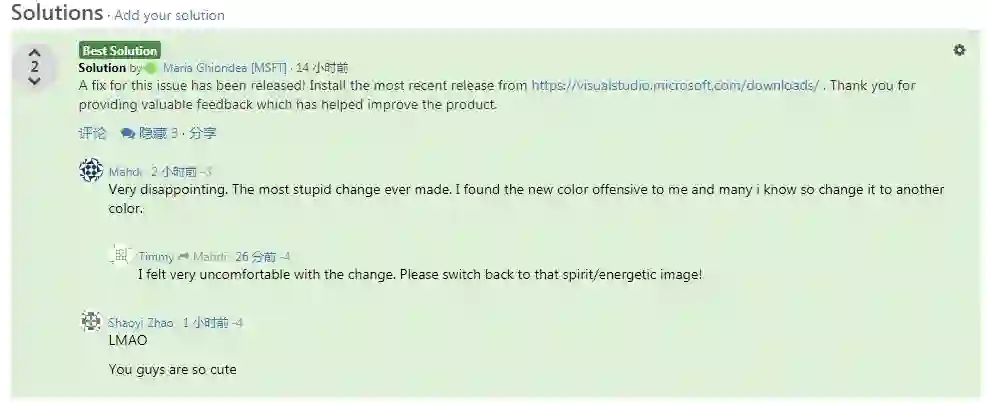The width and height of the screenshot is (987, 403).
Task: Click Shaoyi Zhao's avatar icon
Action: (91, 321)
